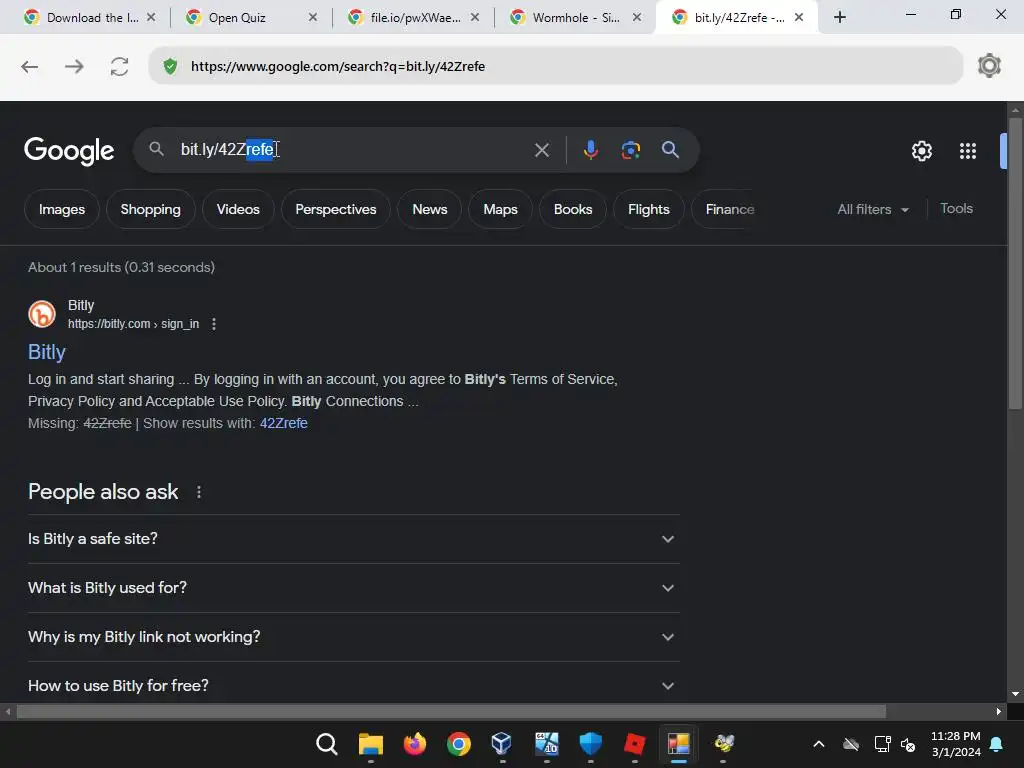The height and width of the screenshot is (768, 1024).
Task: Filter results by Maps
Action: 500,210
